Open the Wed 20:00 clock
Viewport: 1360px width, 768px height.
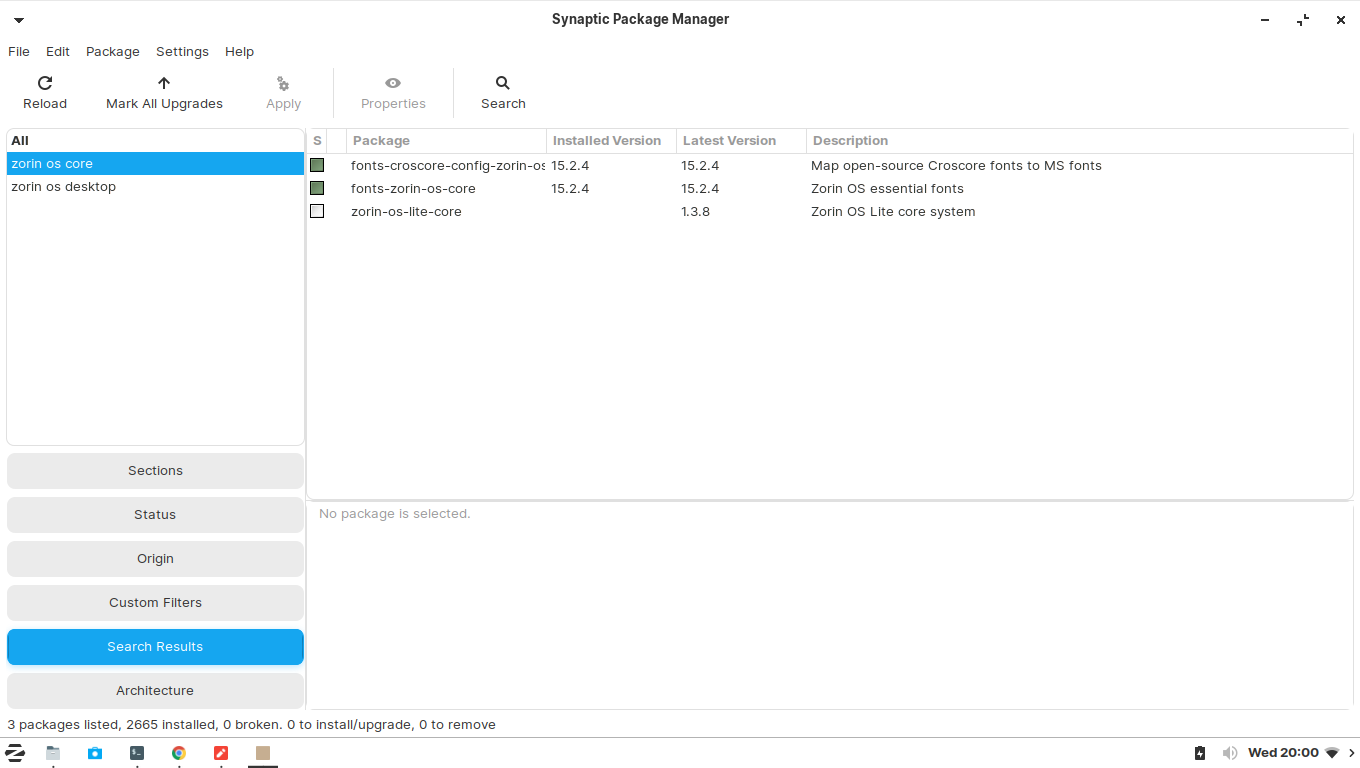click(x=1283, y=753)
